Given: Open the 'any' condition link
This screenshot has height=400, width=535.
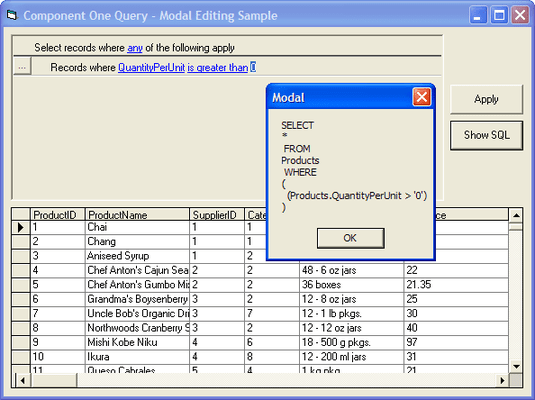Looking at the screenshot, I should [135, 48].
